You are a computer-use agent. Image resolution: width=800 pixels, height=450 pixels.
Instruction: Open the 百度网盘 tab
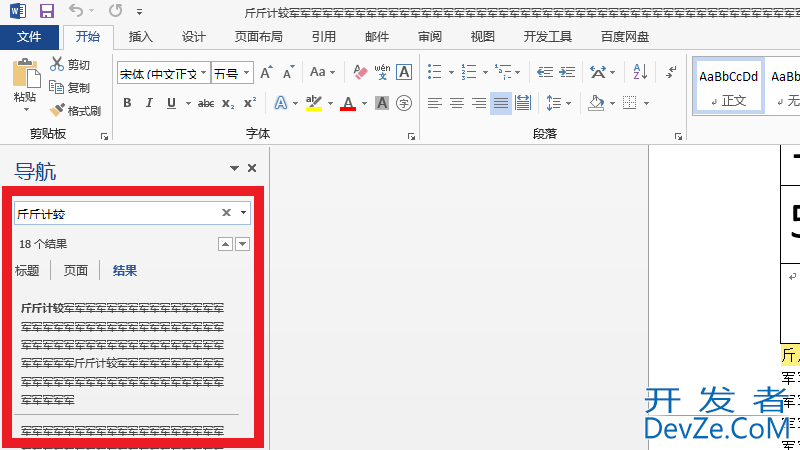pos(624,37)
